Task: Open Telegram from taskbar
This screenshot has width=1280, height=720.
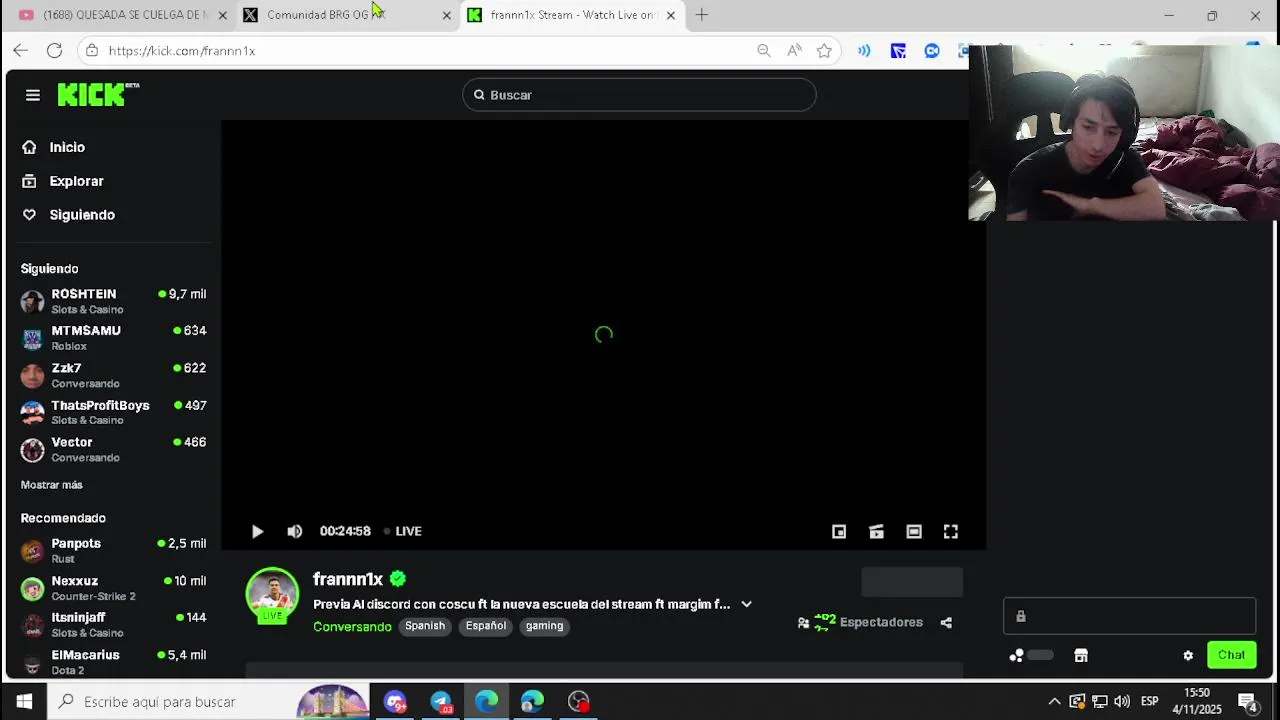Action: point(441,702)
